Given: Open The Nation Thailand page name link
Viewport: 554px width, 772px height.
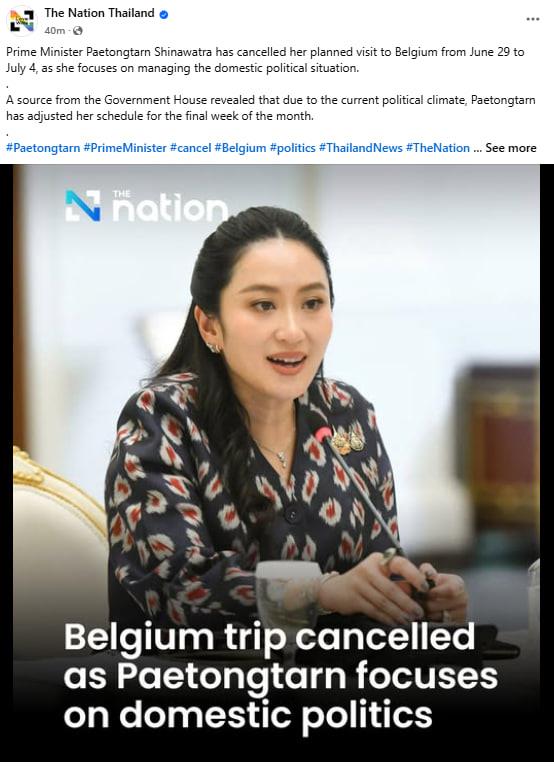Looking at the screenshot, I should pyautogui.click(x=99, y=13).
